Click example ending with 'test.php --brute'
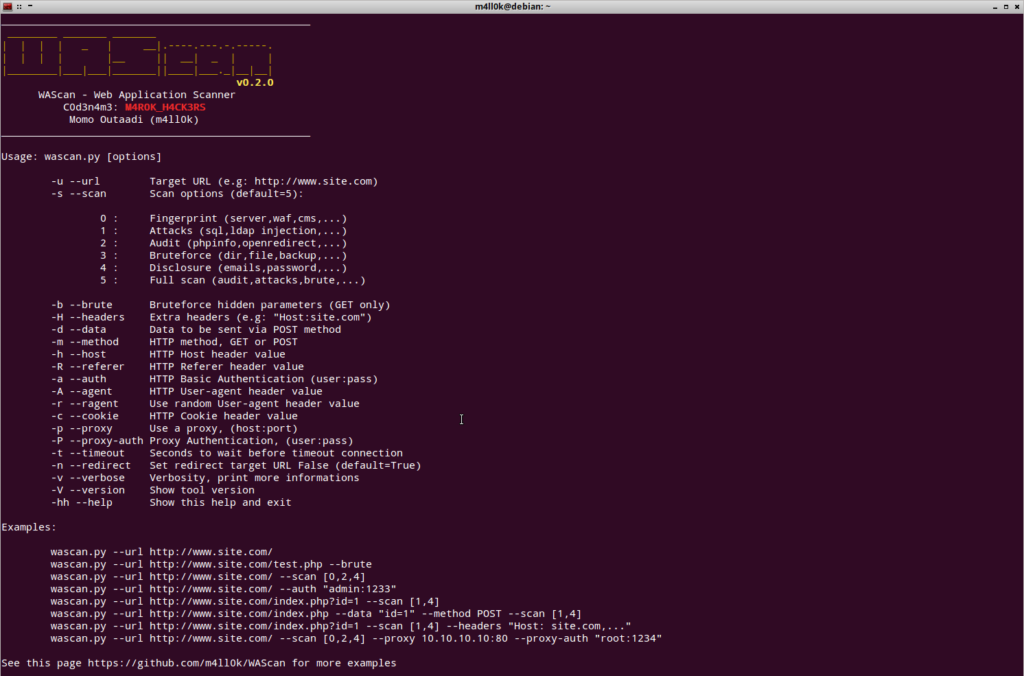 (x=211, y=564)
